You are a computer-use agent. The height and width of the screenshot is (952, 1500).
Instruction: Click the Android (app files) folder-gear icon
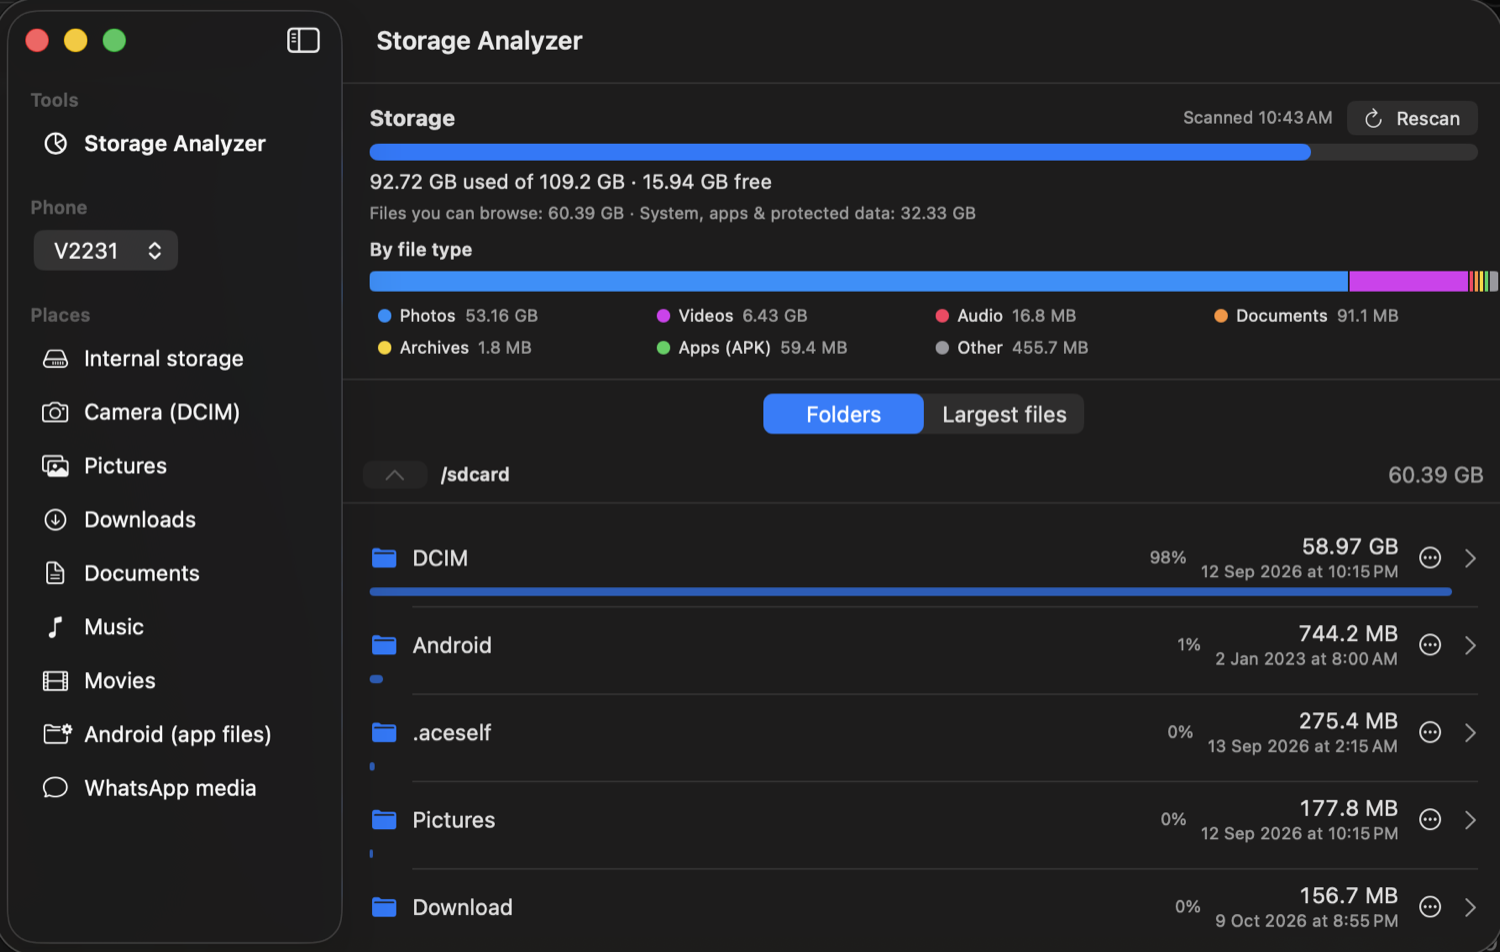[57, 734]
